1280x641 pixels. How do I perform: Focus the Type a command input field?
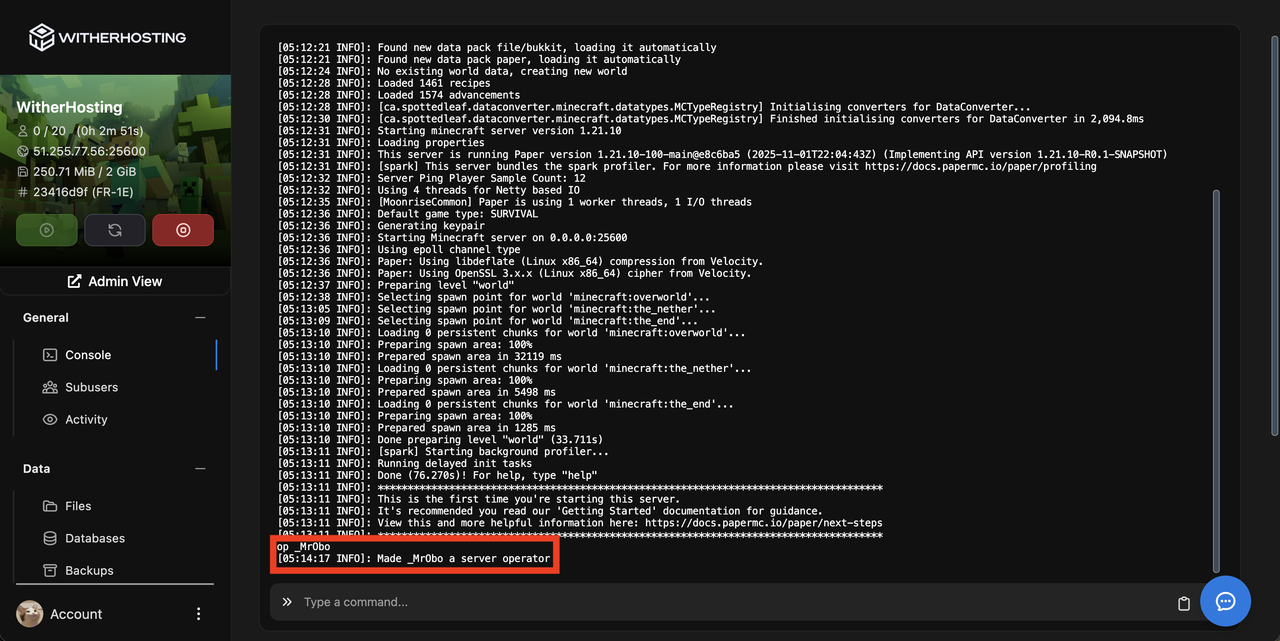pyautogui.click(x=735, y=602)
